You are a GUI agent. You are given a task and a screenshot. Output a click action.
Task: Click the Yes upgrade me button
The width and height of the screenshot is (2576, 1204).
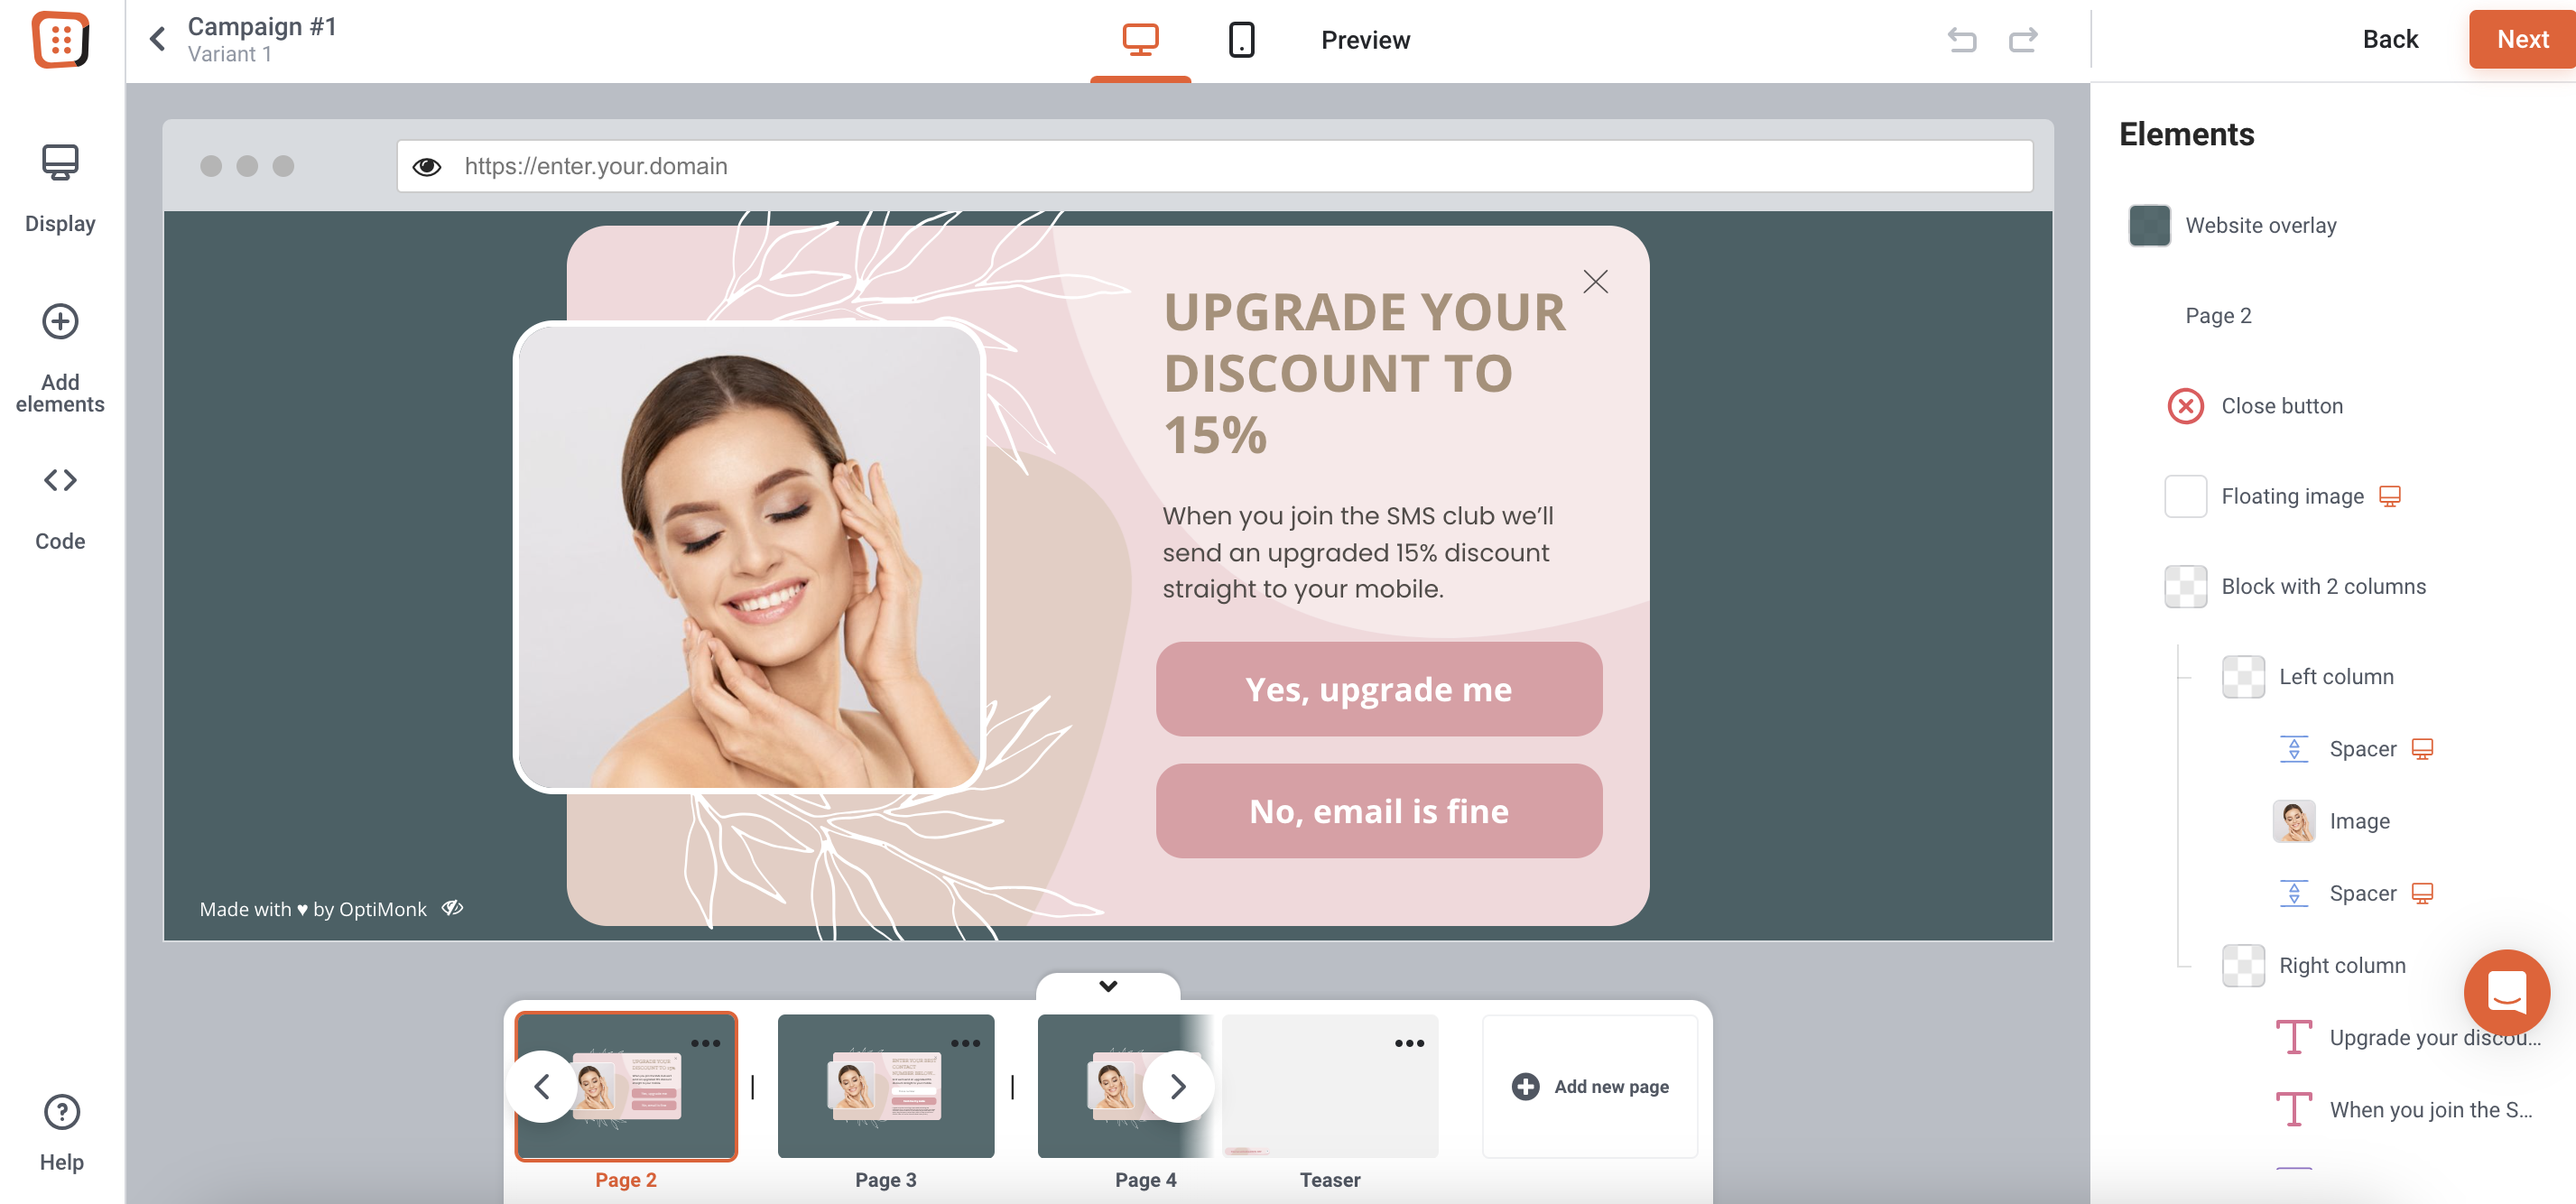coord(1376,689)
